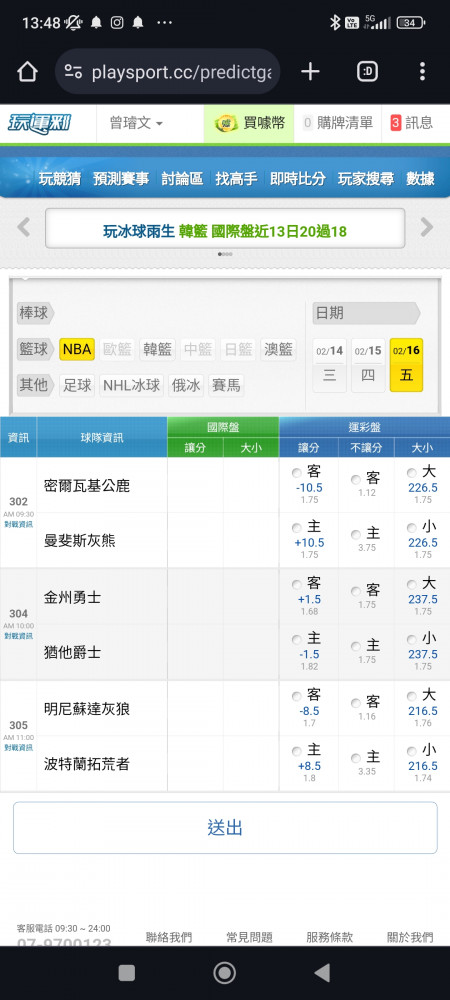
Task: Open 對戰資訊 for game 304
Action: (x=18, y=636)
